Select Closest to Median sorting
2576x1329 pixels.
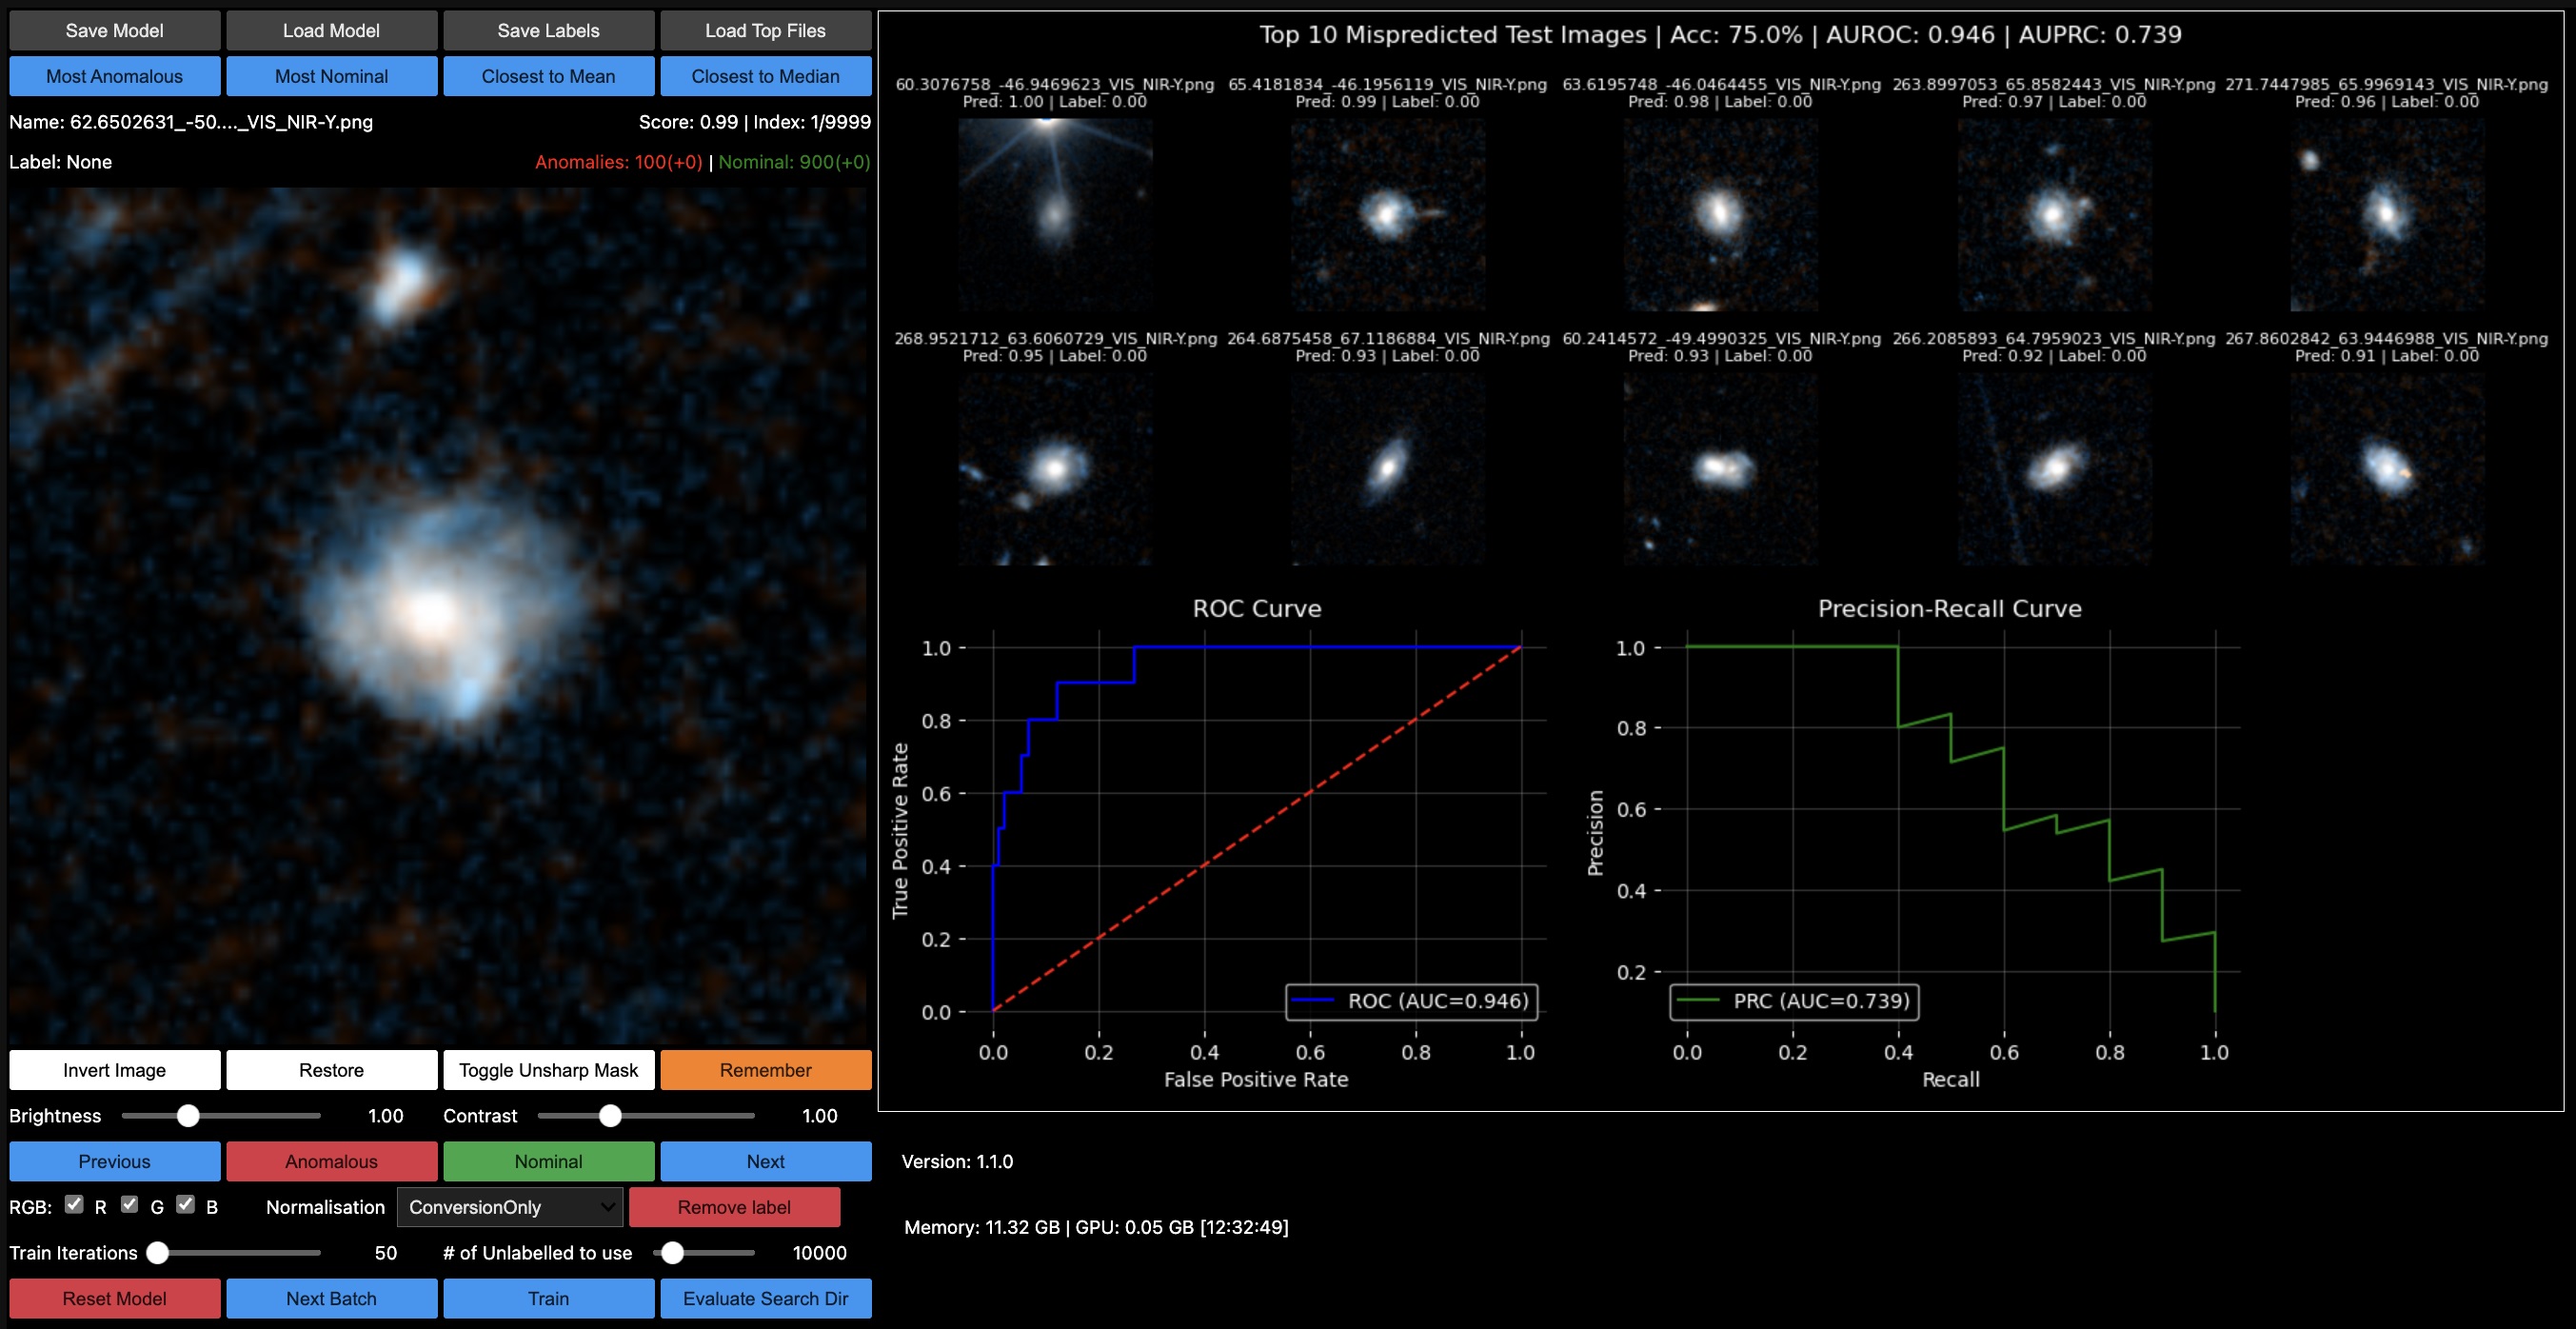pyautogui.click(x=765, y=76)
